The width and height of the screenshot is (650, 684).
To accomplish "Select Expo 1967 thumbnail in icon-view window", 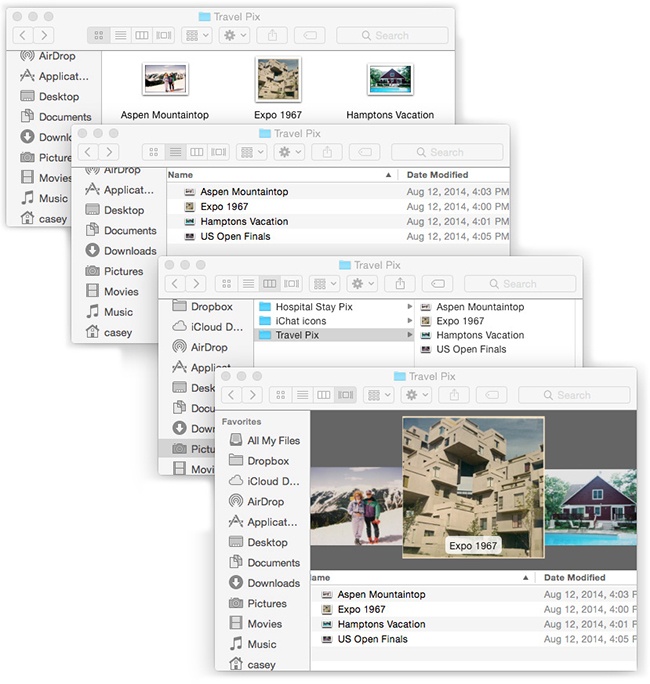I will [278, 79].
